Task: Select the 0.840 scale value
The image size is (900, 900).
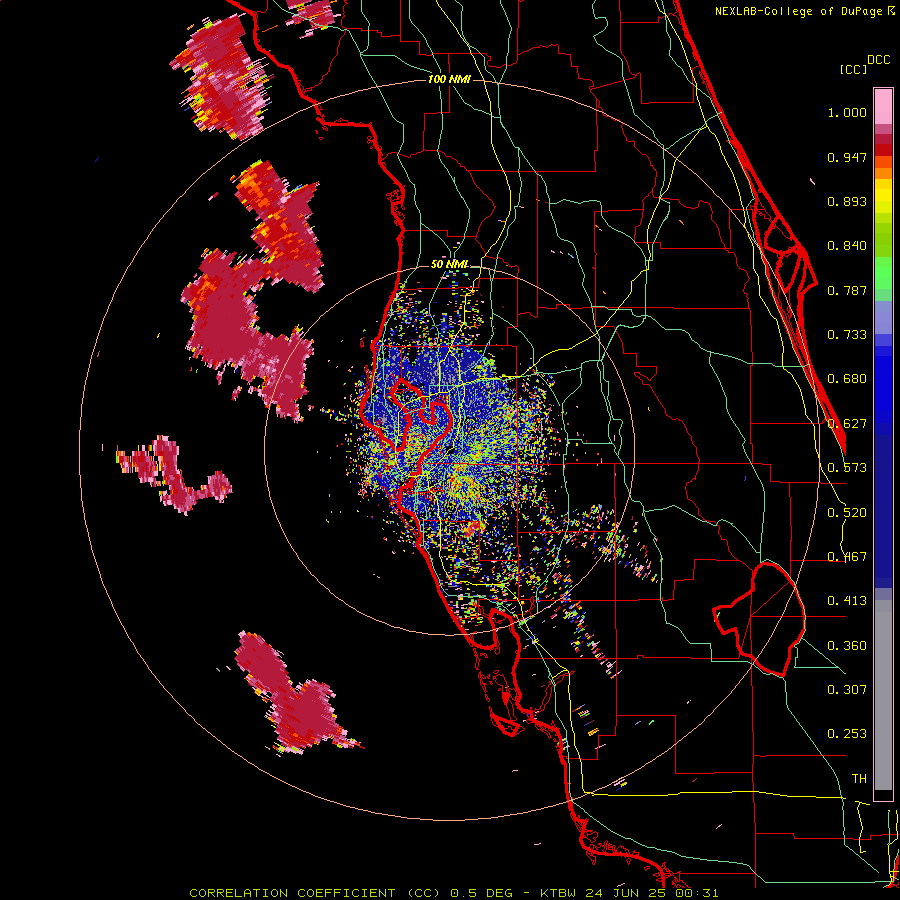Action: click(847, 246)
